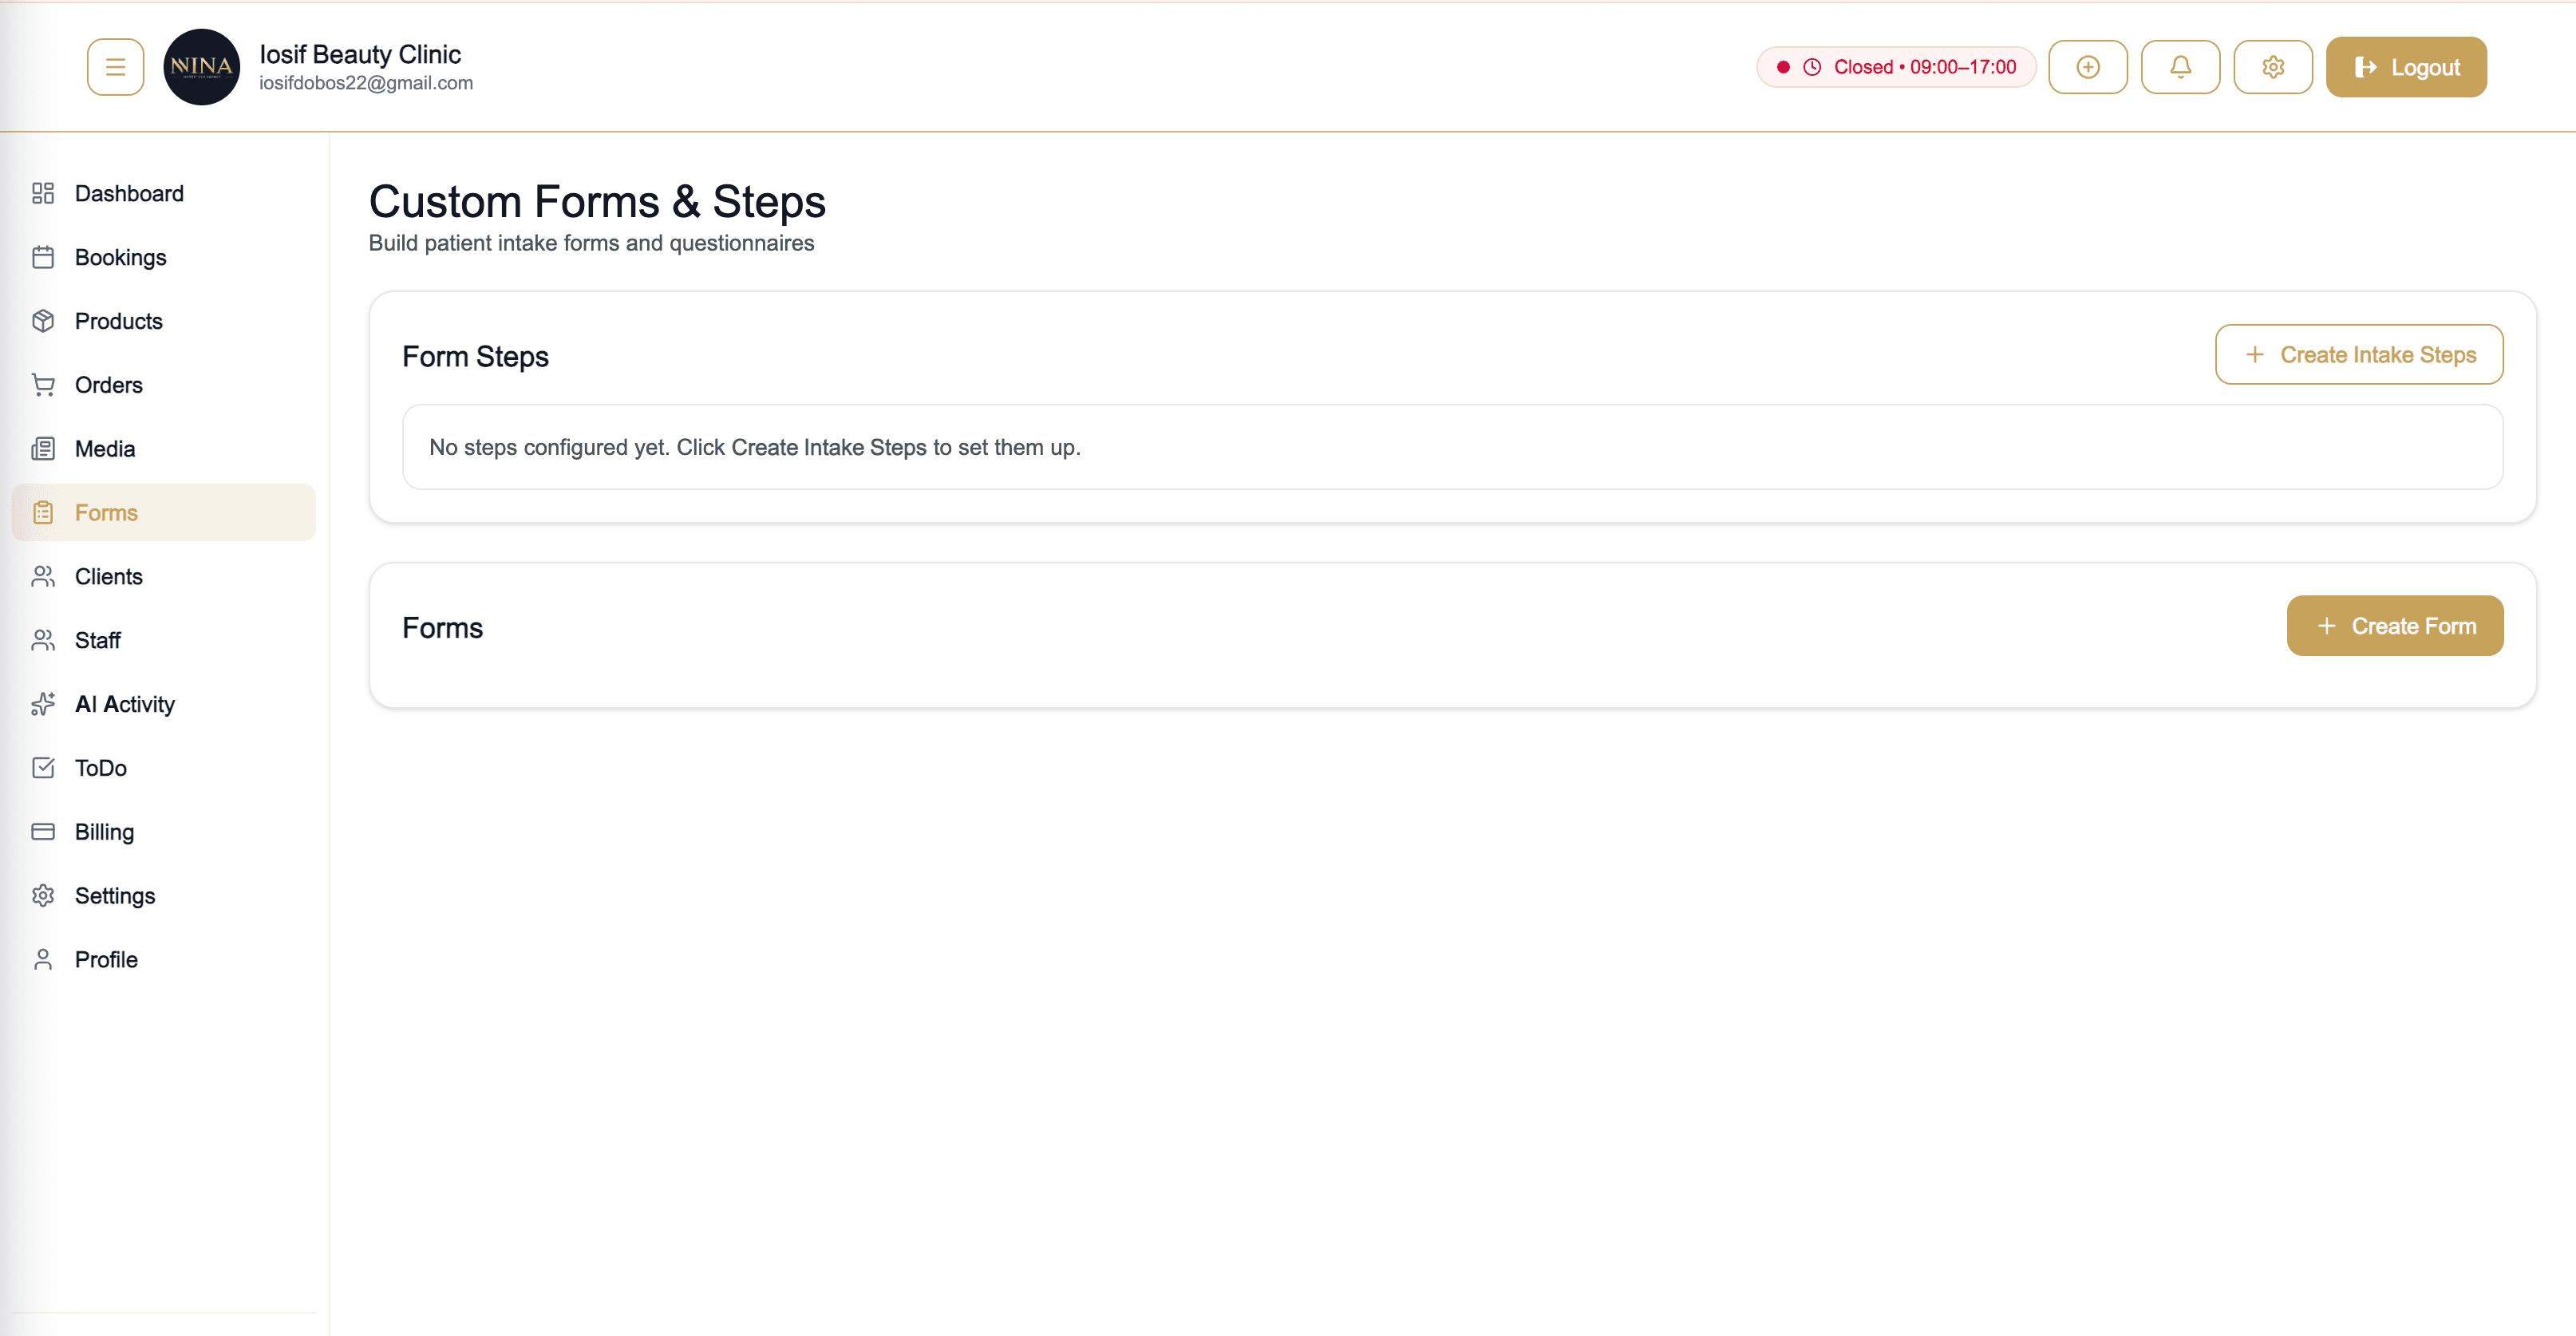Viewport: 2576px width, 1336px height.
Task: Select the ToDo checkmark icon
Action: 44,768
